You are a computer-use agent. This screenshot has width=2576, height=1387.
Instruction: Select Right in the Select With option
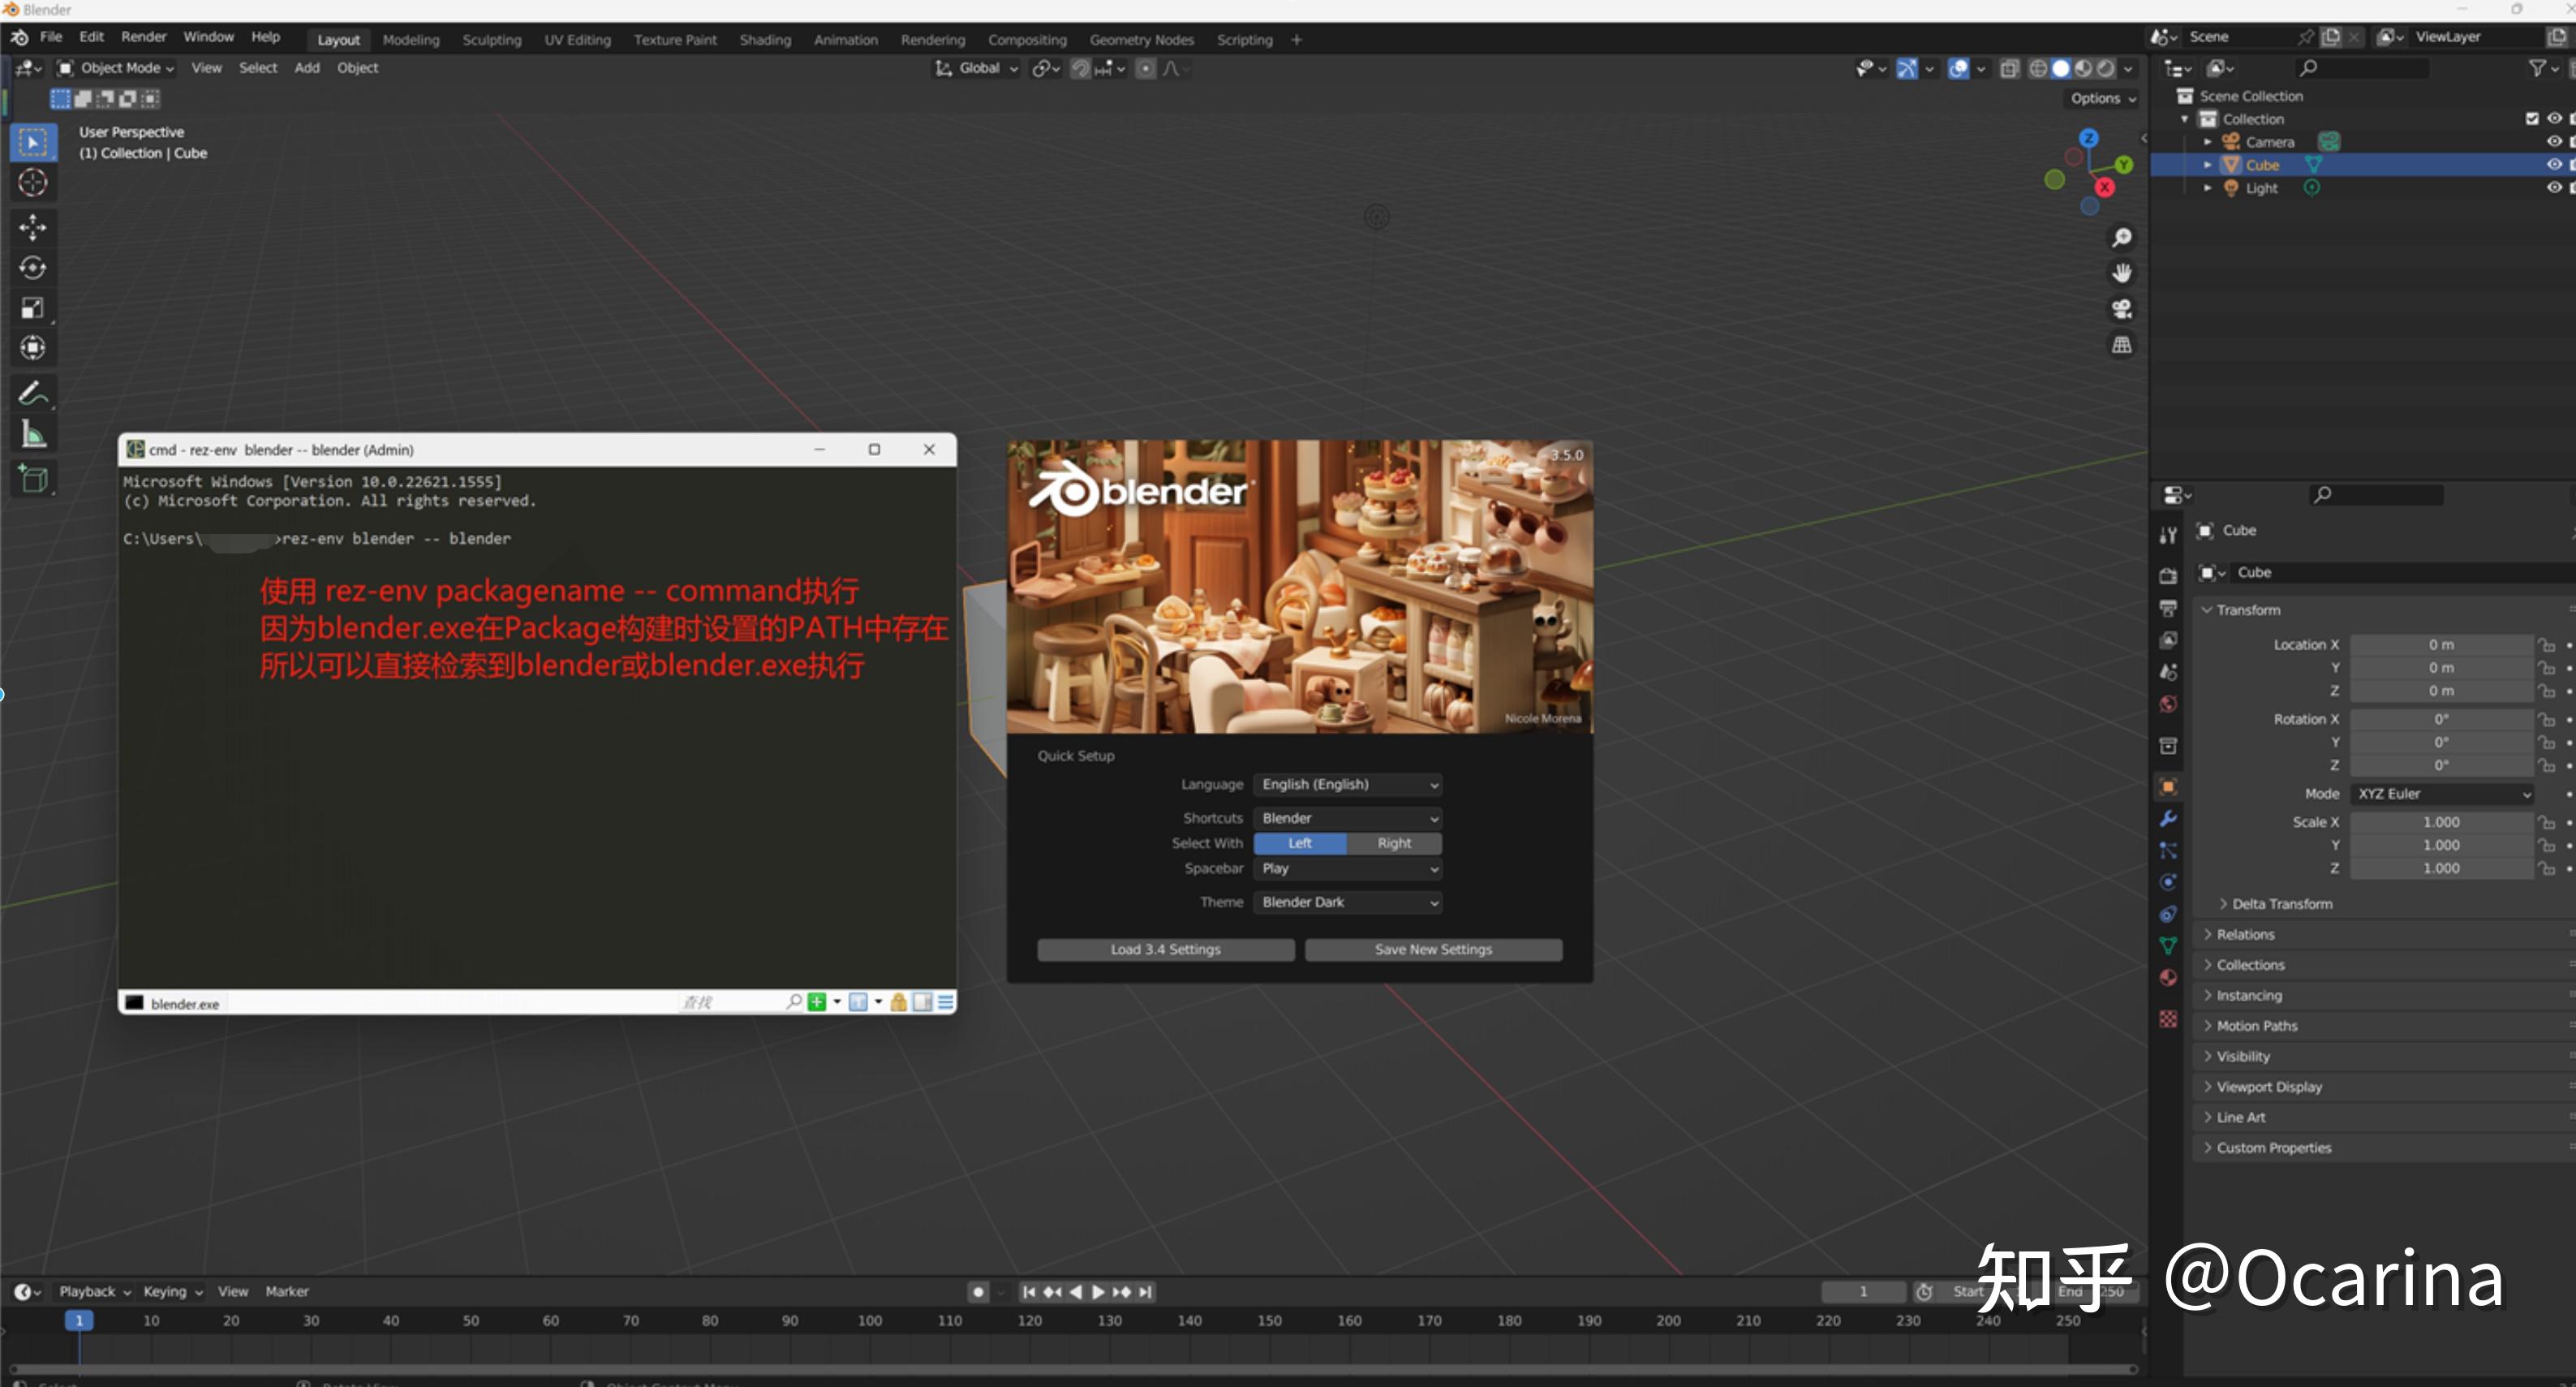pyautogui.click(x=1394, y=843)
